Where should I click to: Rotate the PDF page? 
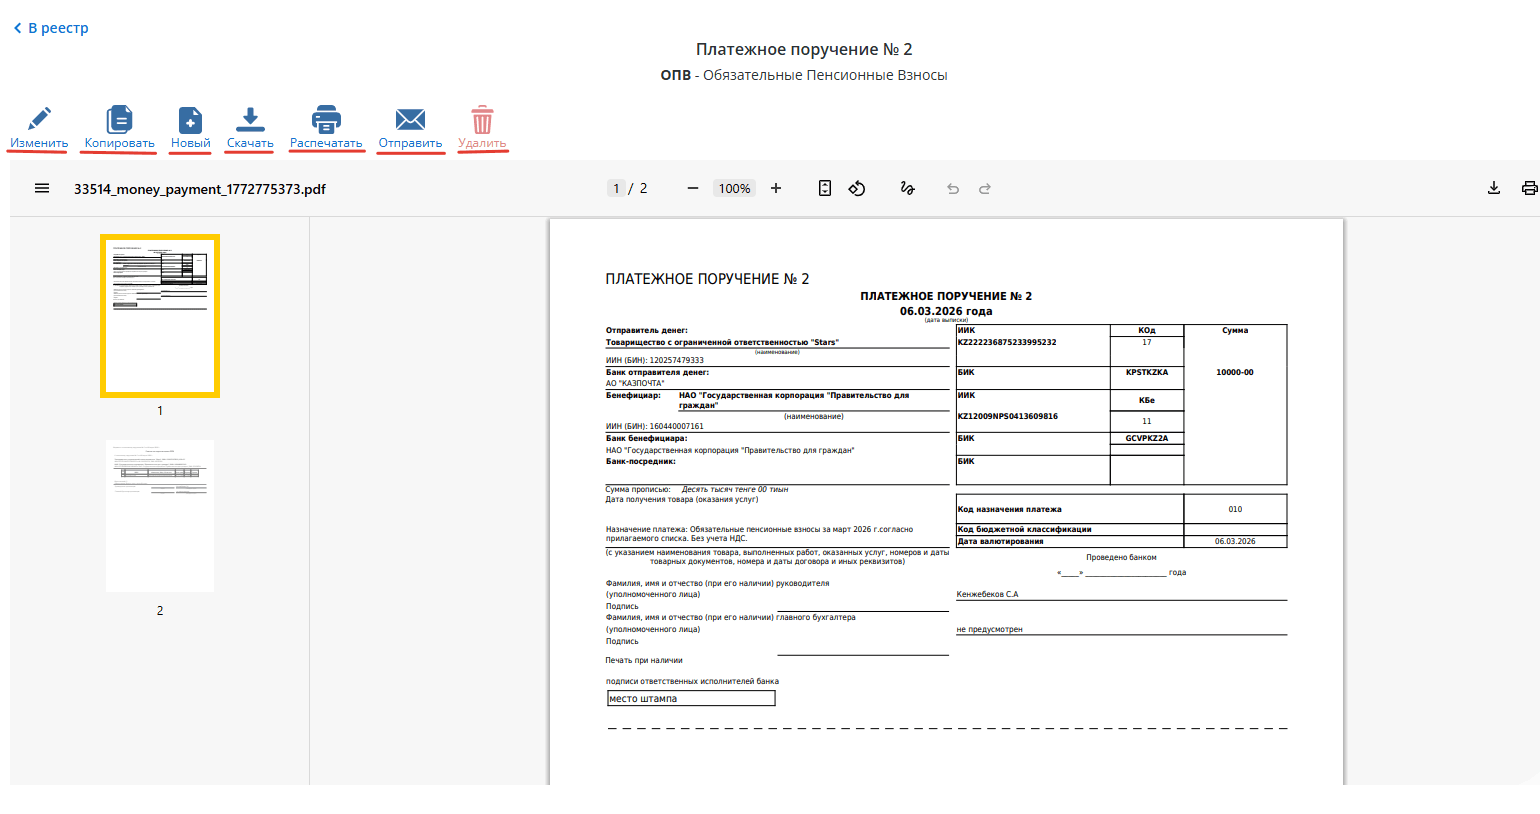tap(857, 188)
